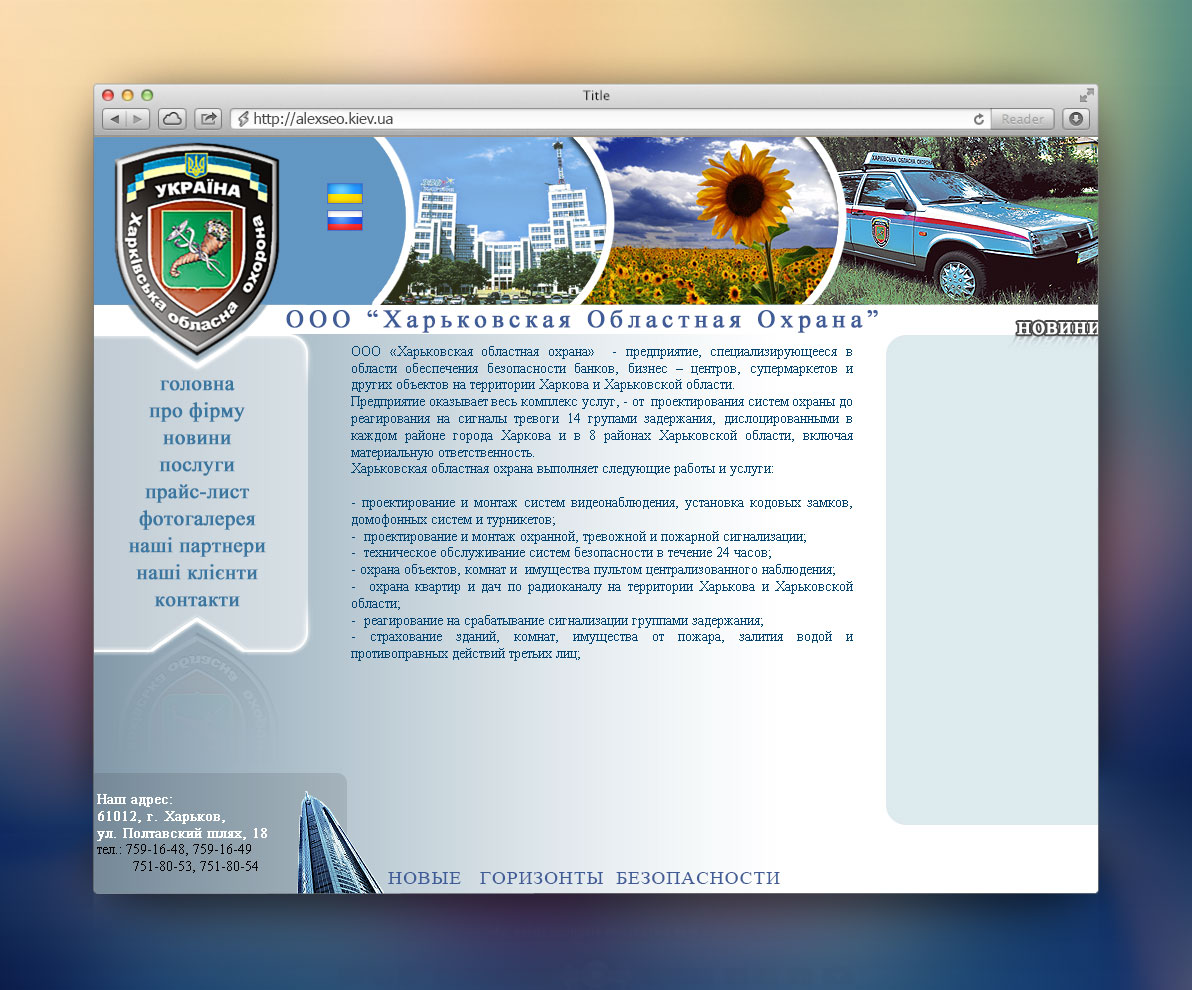Image resolution: width=1192 pixels, height=990 pixels.
Task: Click the alexseo.kiev.ua address bar field
Action: [600, 118]
